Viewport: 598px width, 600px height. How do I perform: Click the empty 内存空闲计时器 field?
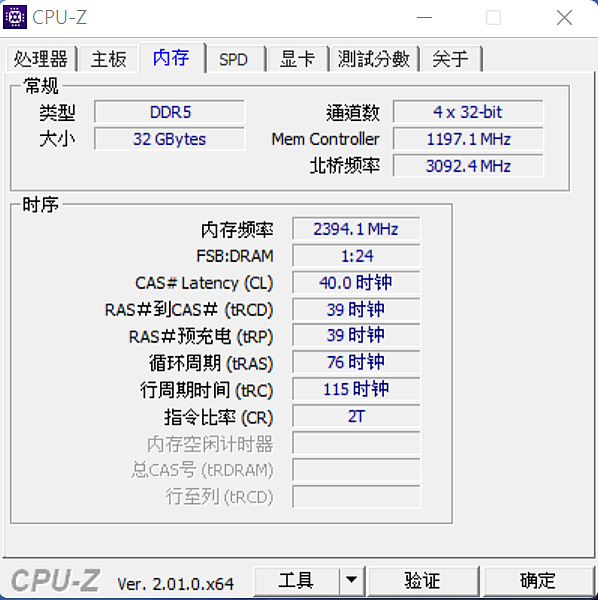[356, 443]
